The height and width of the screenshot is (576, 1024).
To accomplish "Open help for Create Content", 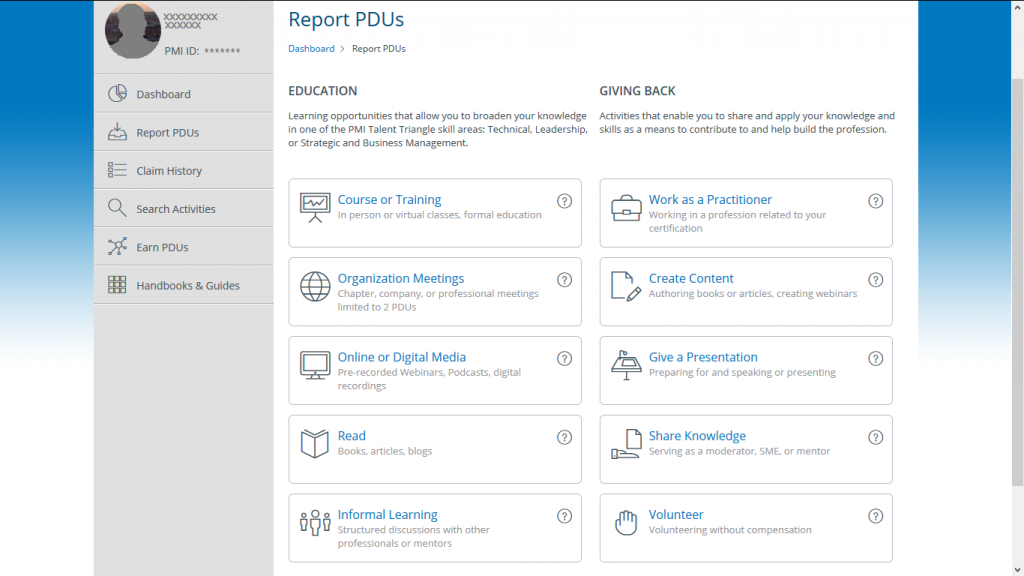I will [x=875, y=280].
